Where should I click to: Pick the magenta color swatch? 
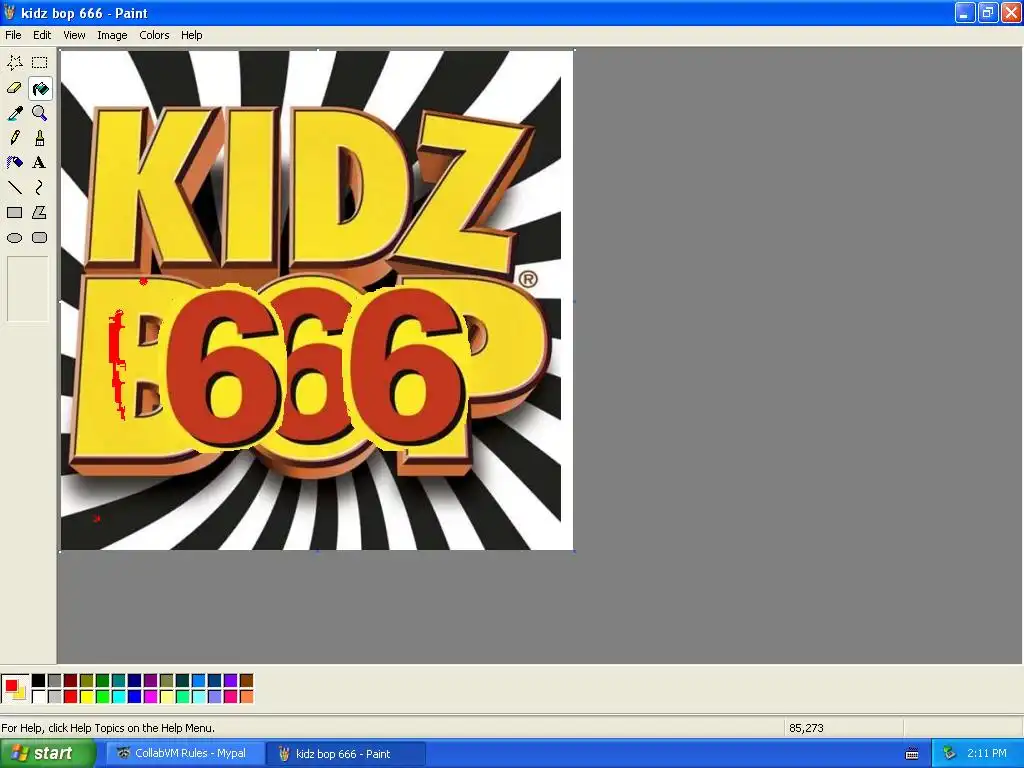click(151, 697)
